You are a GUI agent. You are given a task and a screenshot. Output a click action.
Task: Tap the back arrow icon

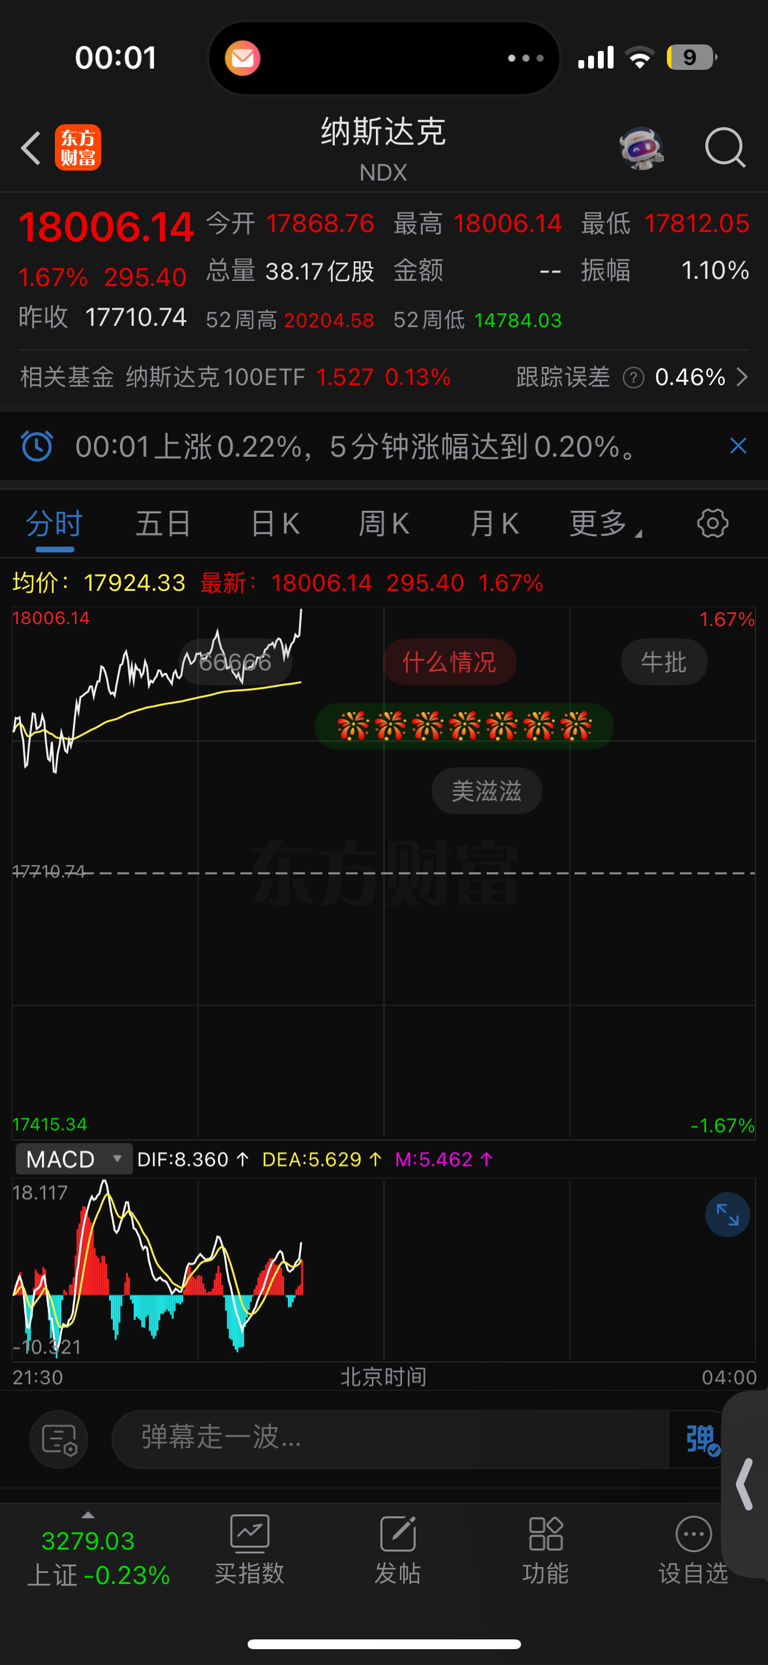(31, 148)
